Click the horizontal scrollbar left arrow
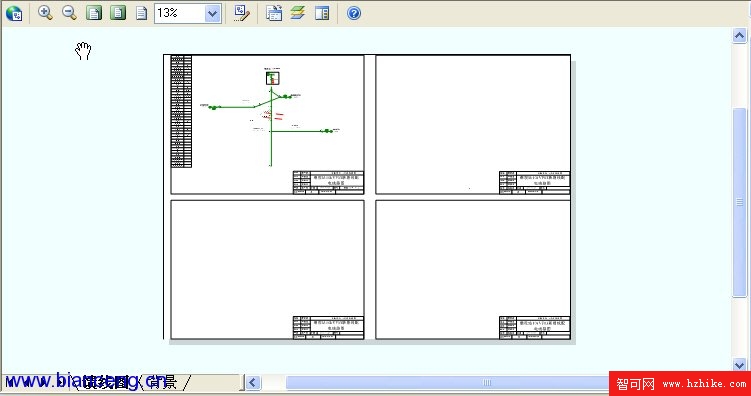The width and height of the screenshot is (751, 396). (x=253, y=383)
